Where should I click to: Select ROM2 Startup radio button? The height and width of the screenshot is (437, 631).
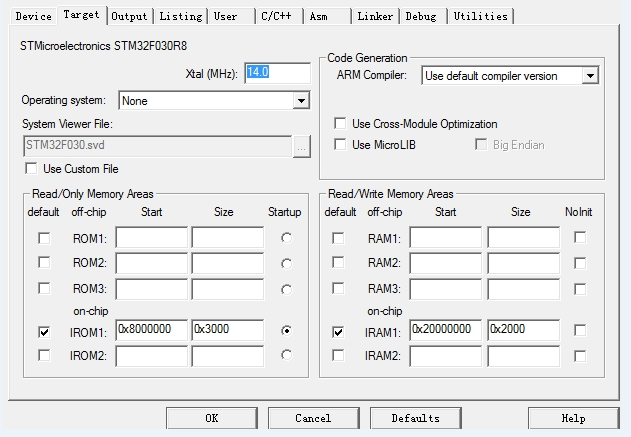tap(286, 264)
